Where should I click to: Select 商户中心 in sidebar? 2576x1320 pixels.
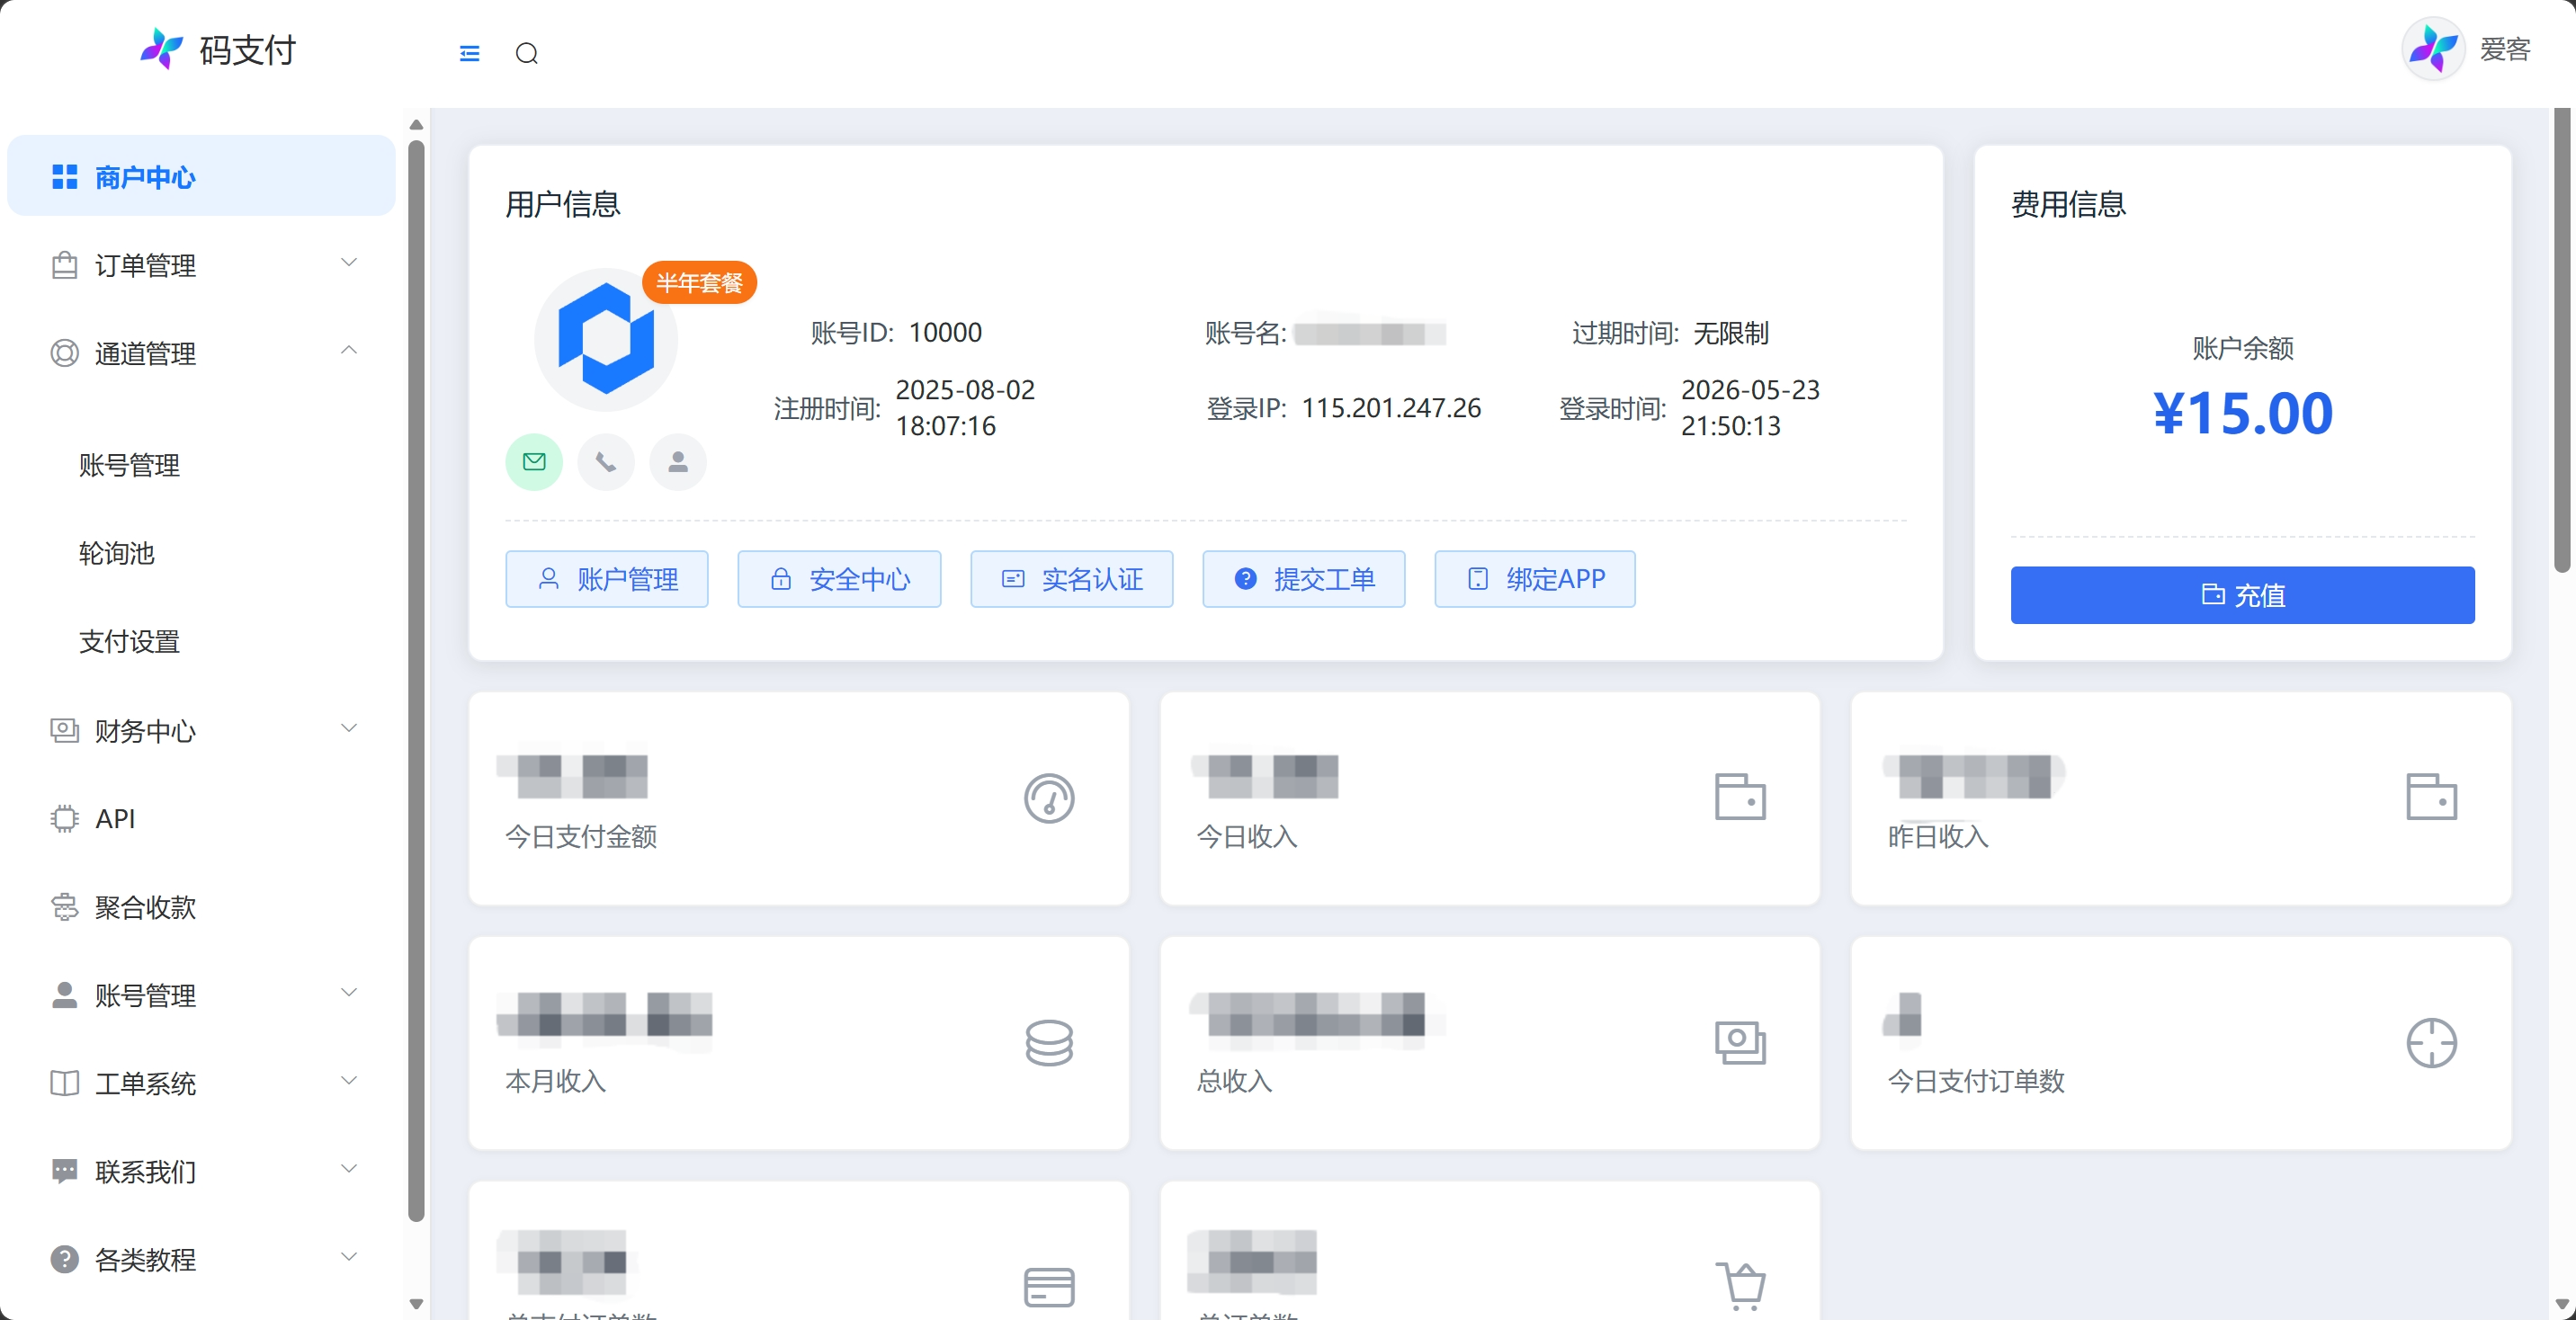coord(201,176)
